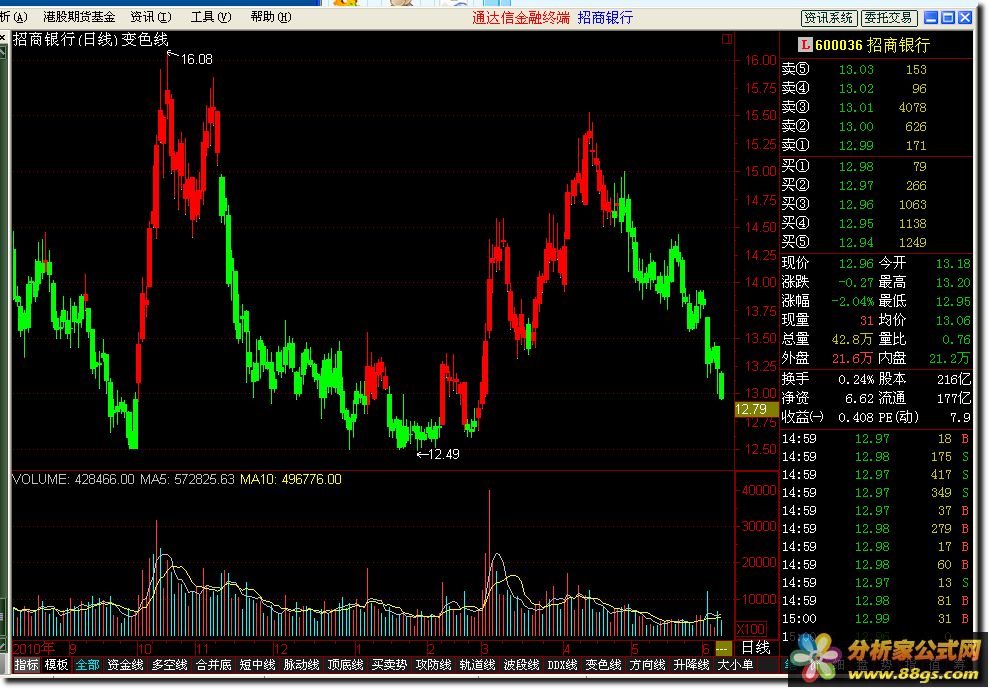Click the small red square at chart corner
This screenshot has width=990, height=689.
click(x=727, y=39)
